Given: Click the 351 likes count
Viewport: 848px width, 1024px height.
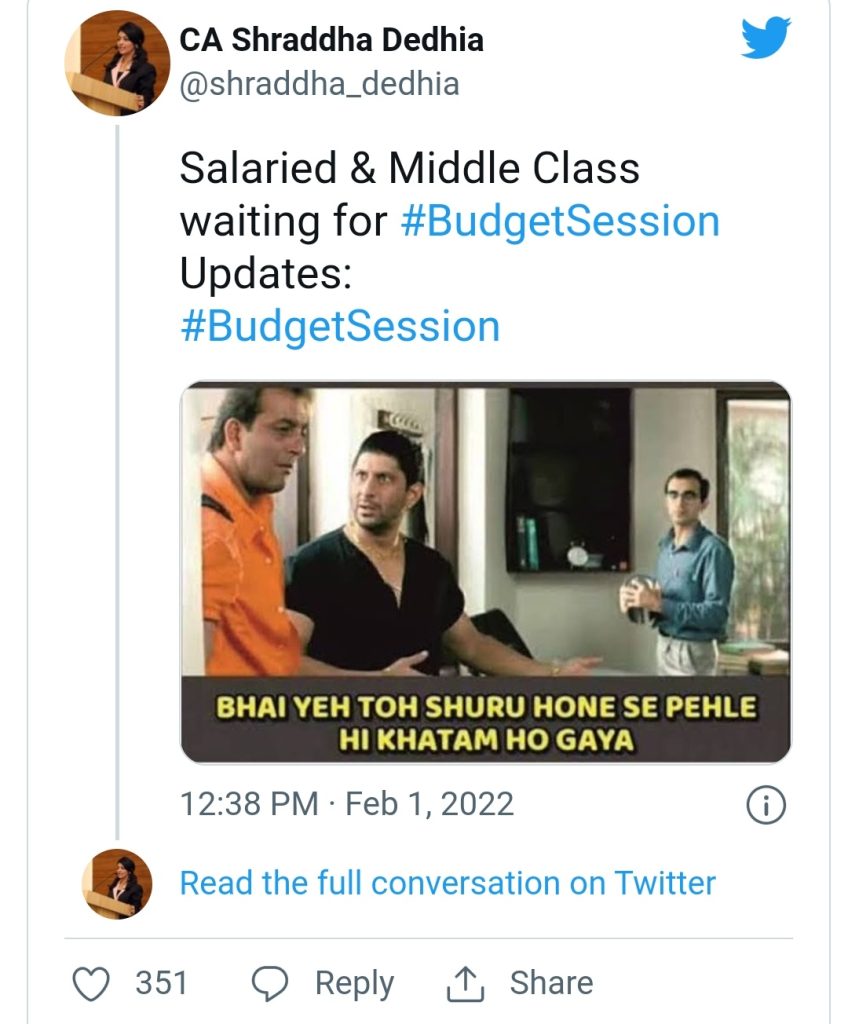Looking at the screenshot, I should 161,983.
